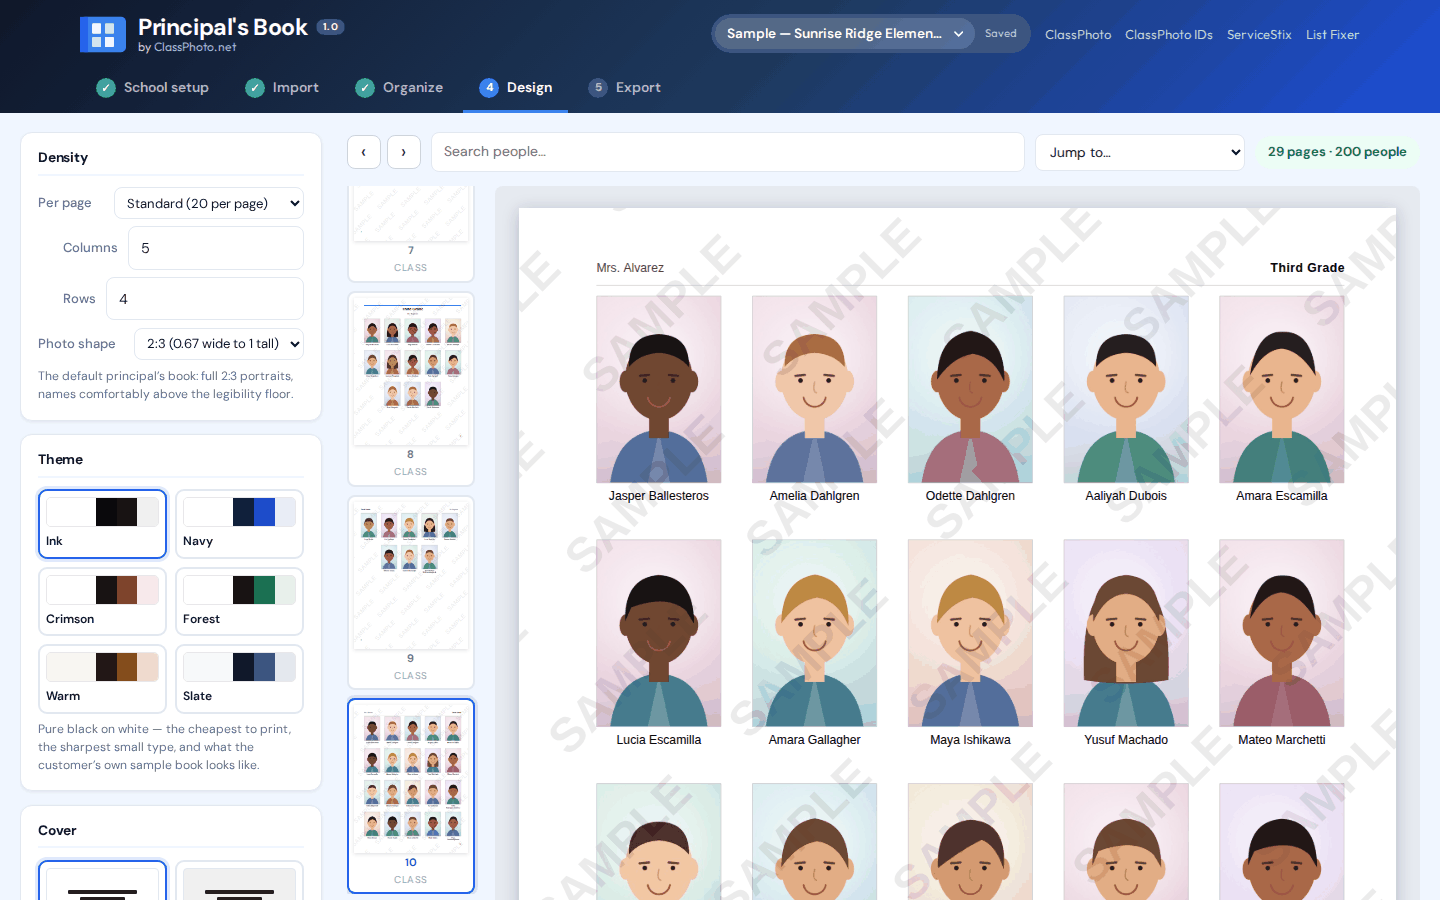Select the Ink theme

click(x=102, y=524)
